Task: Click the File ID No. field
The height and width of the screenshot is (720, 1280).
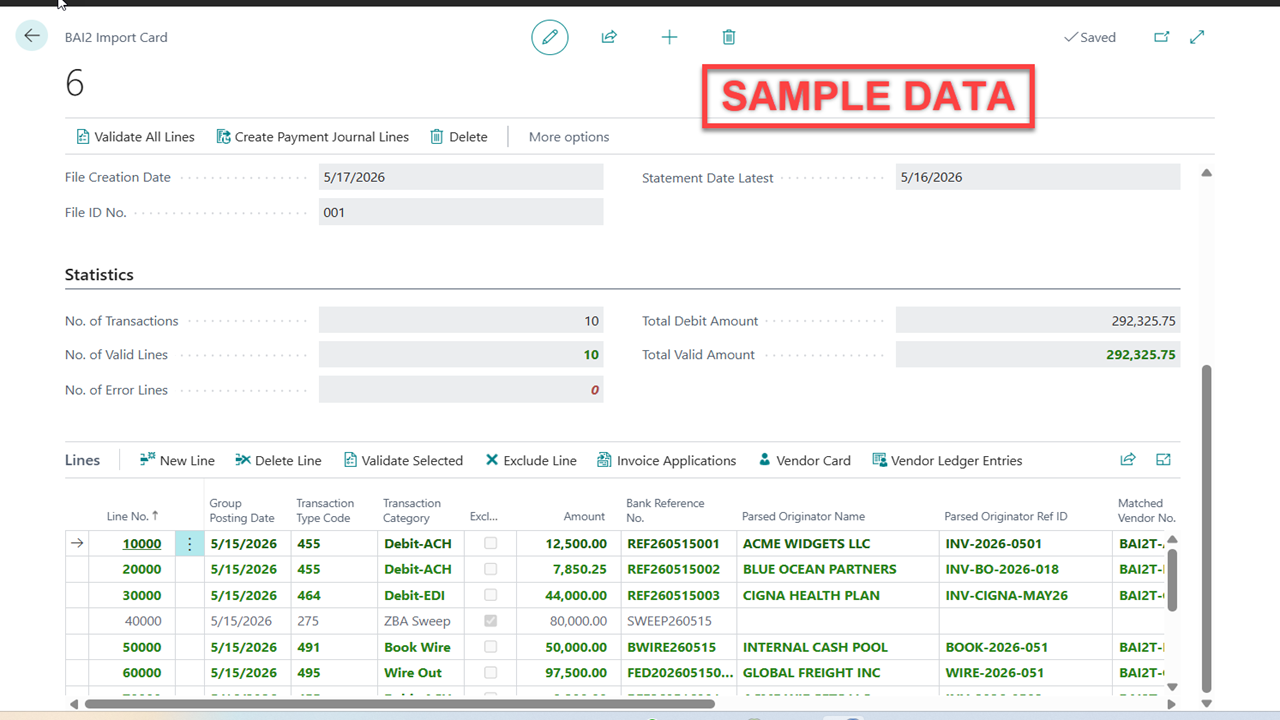Action: click(x=461, y=212)
